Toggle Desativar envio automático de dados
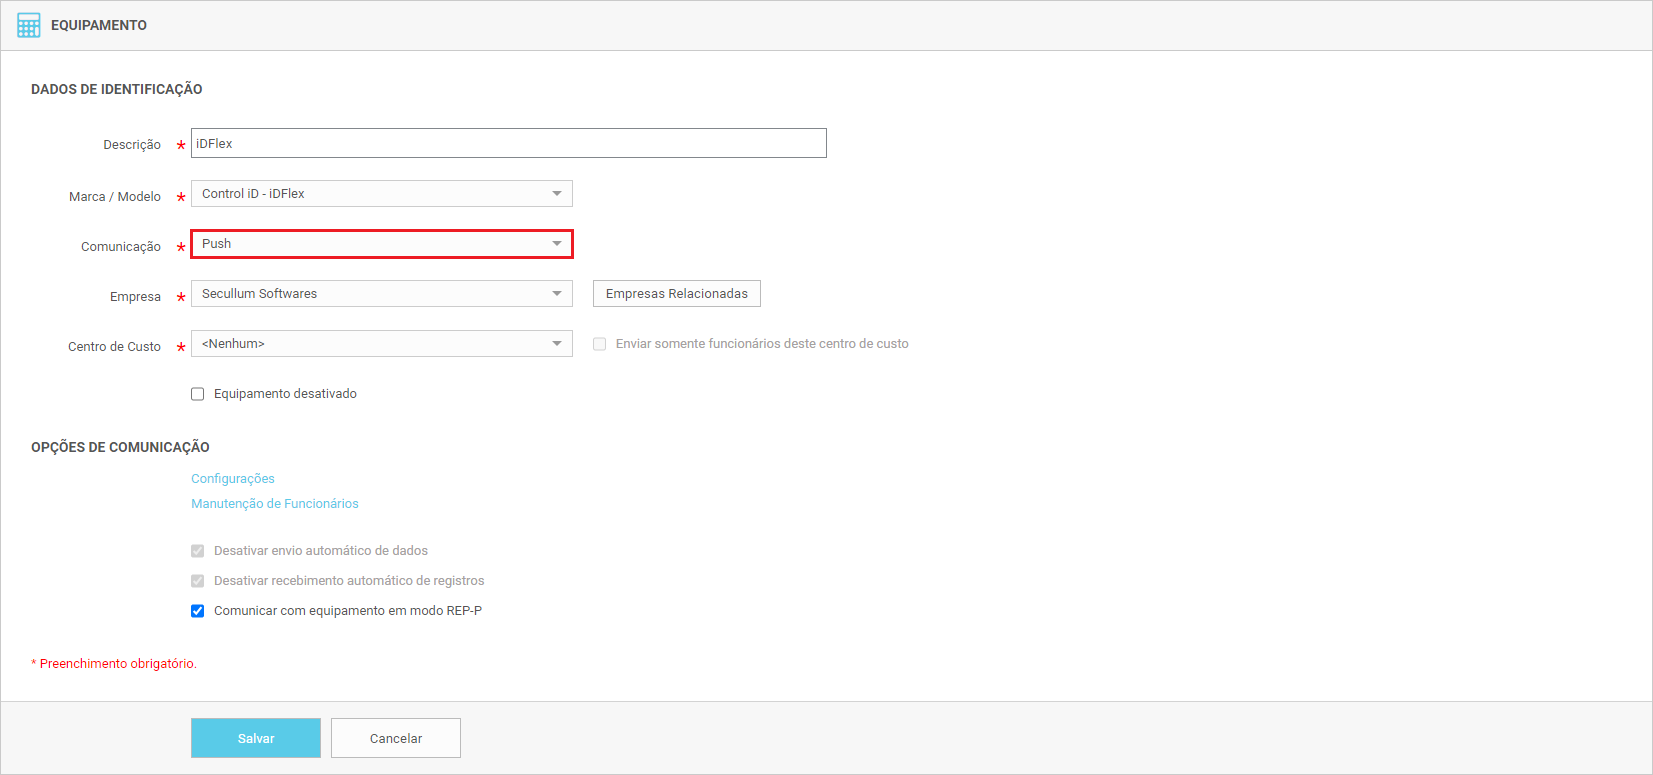The height and width of the screenshot is (775, 1653). coord(198,551)
